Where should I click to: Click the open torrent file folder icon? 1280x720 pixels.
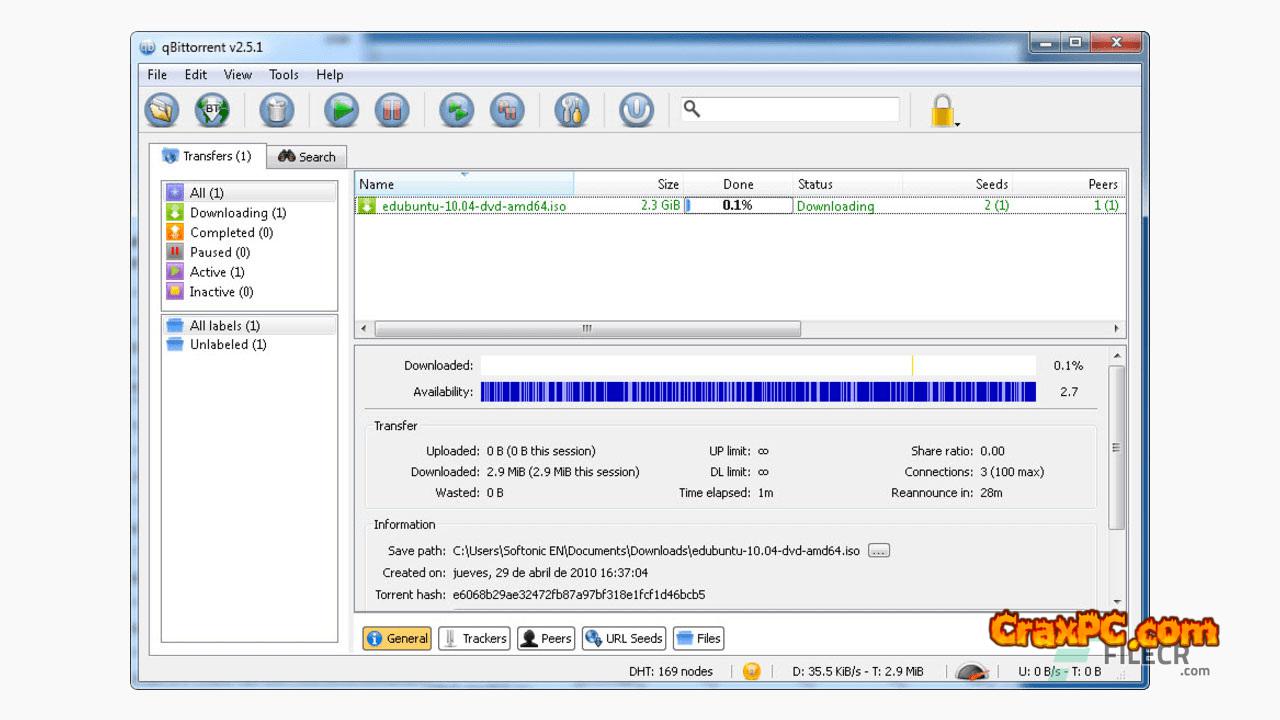162,110
